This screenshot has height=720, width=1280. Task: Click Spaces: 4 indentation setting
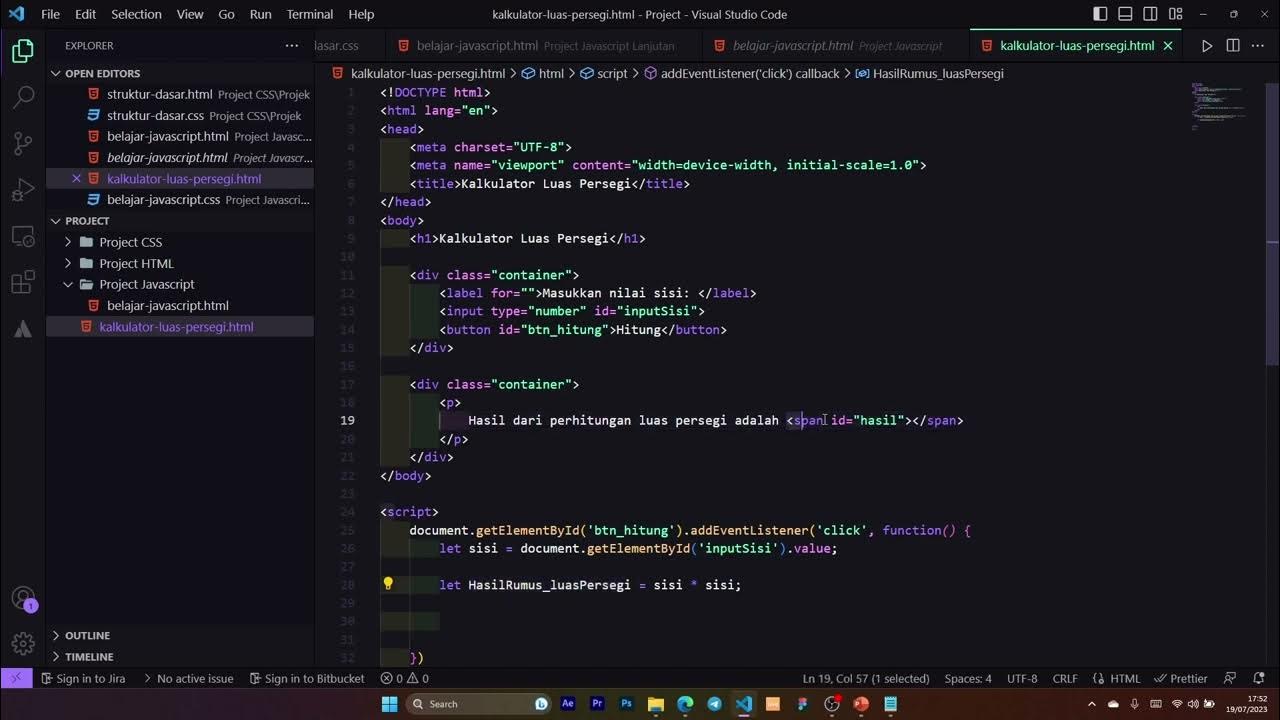(968, 678)
